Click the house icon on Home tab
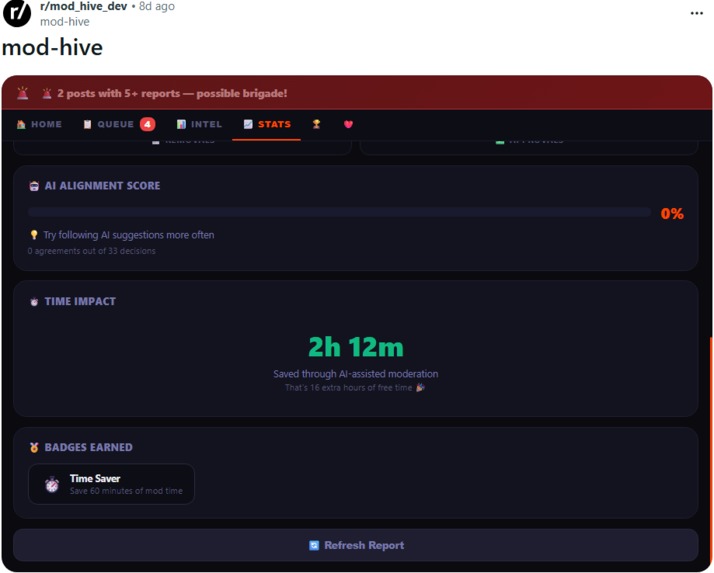This screenshot has width=714, height=573. [x=21, y=124]
